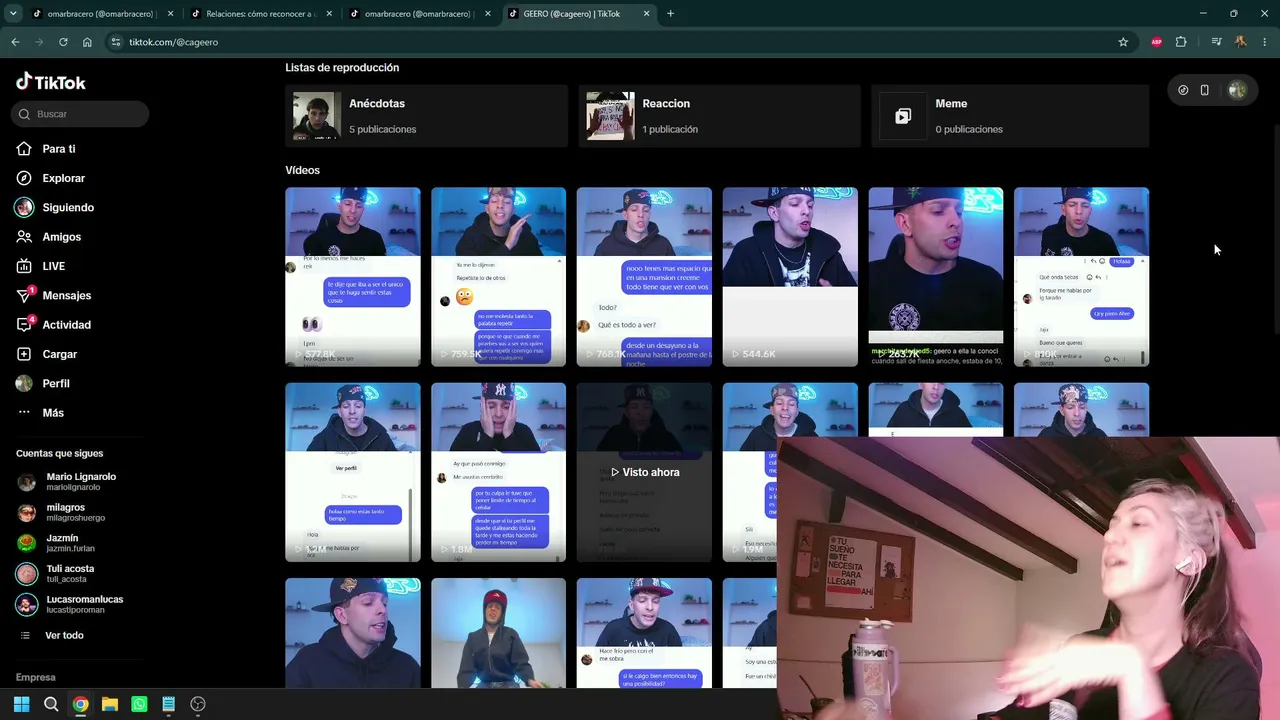1280x720 pixels.
Task: Open WhatsApp from the taskbar
Action: pyautogui.click(x=139, y=704)
